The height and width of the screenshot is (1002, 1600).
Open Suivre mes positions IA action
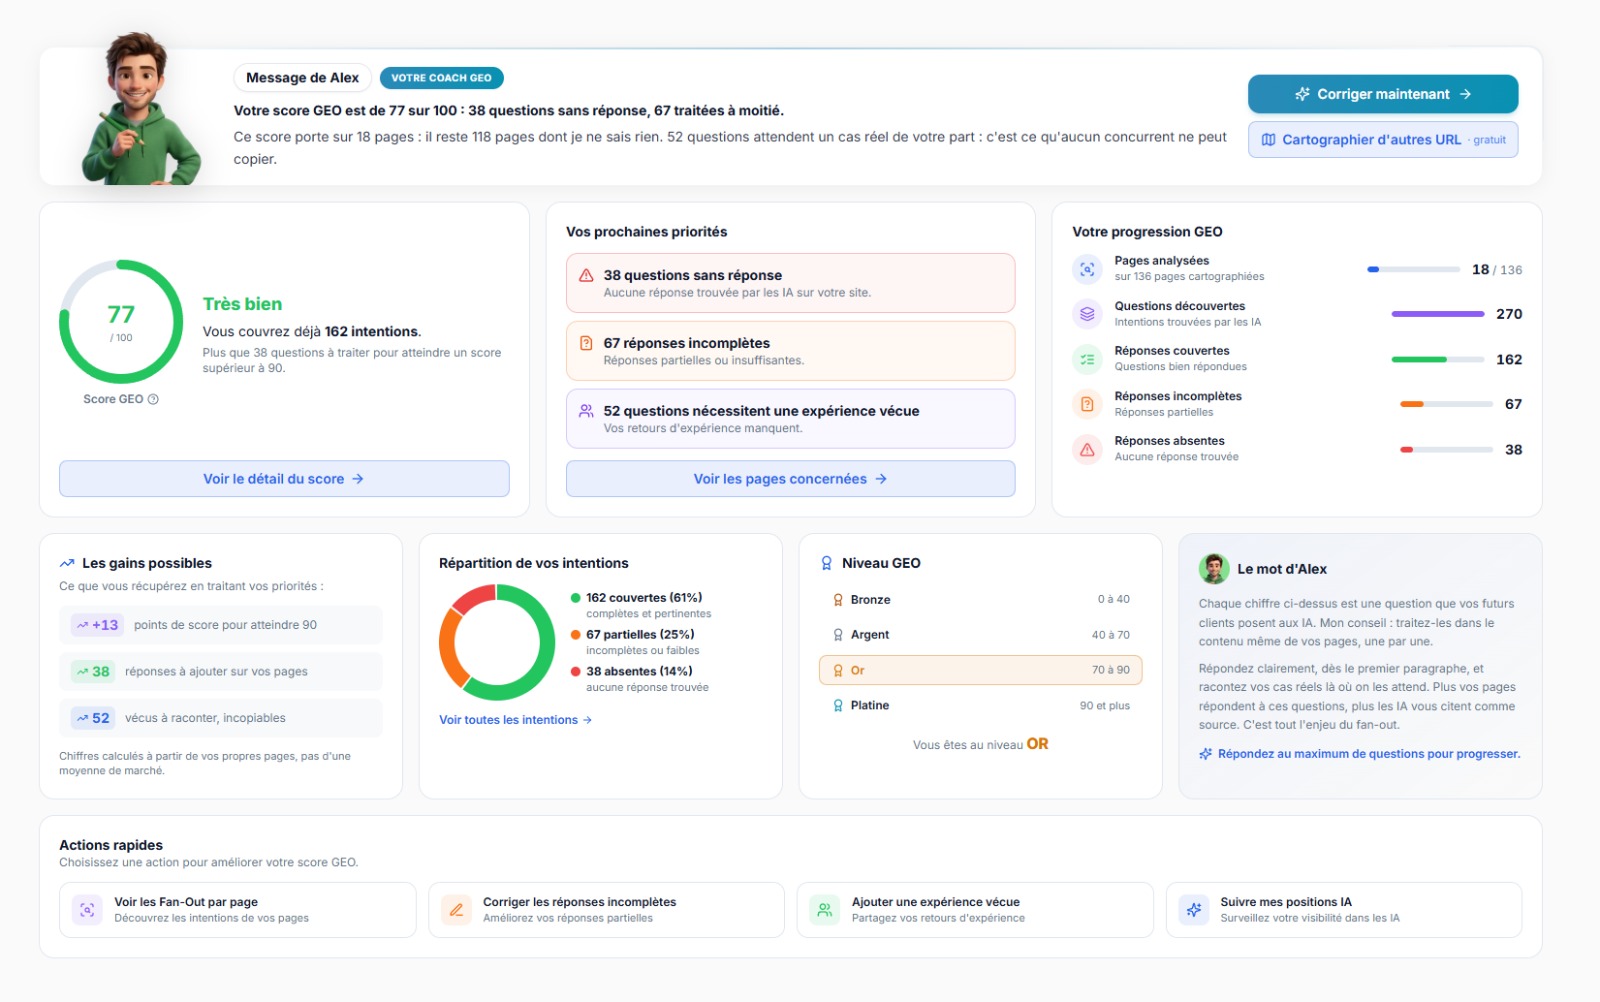click(1344, 910)
